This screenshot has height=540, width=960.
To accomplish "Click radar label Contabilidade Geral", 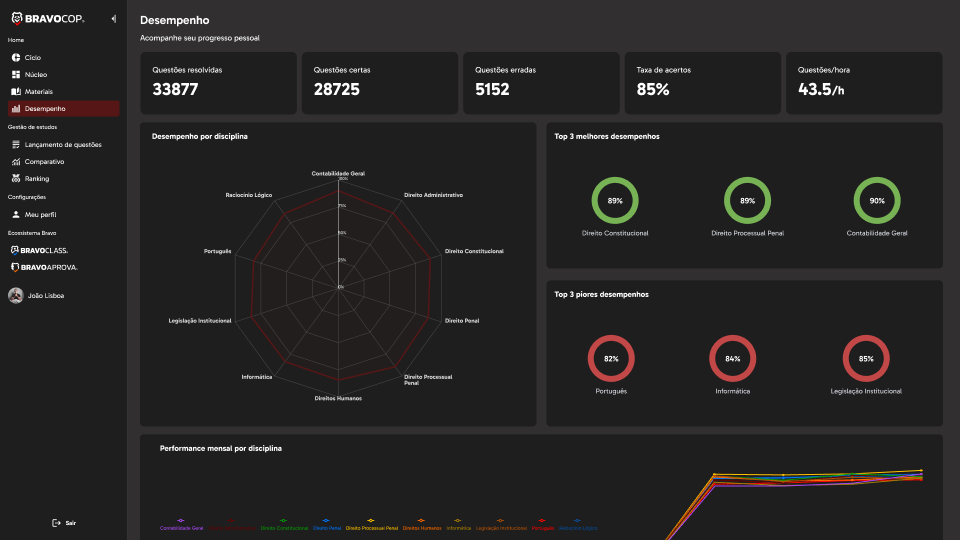I will coord(338,173).
